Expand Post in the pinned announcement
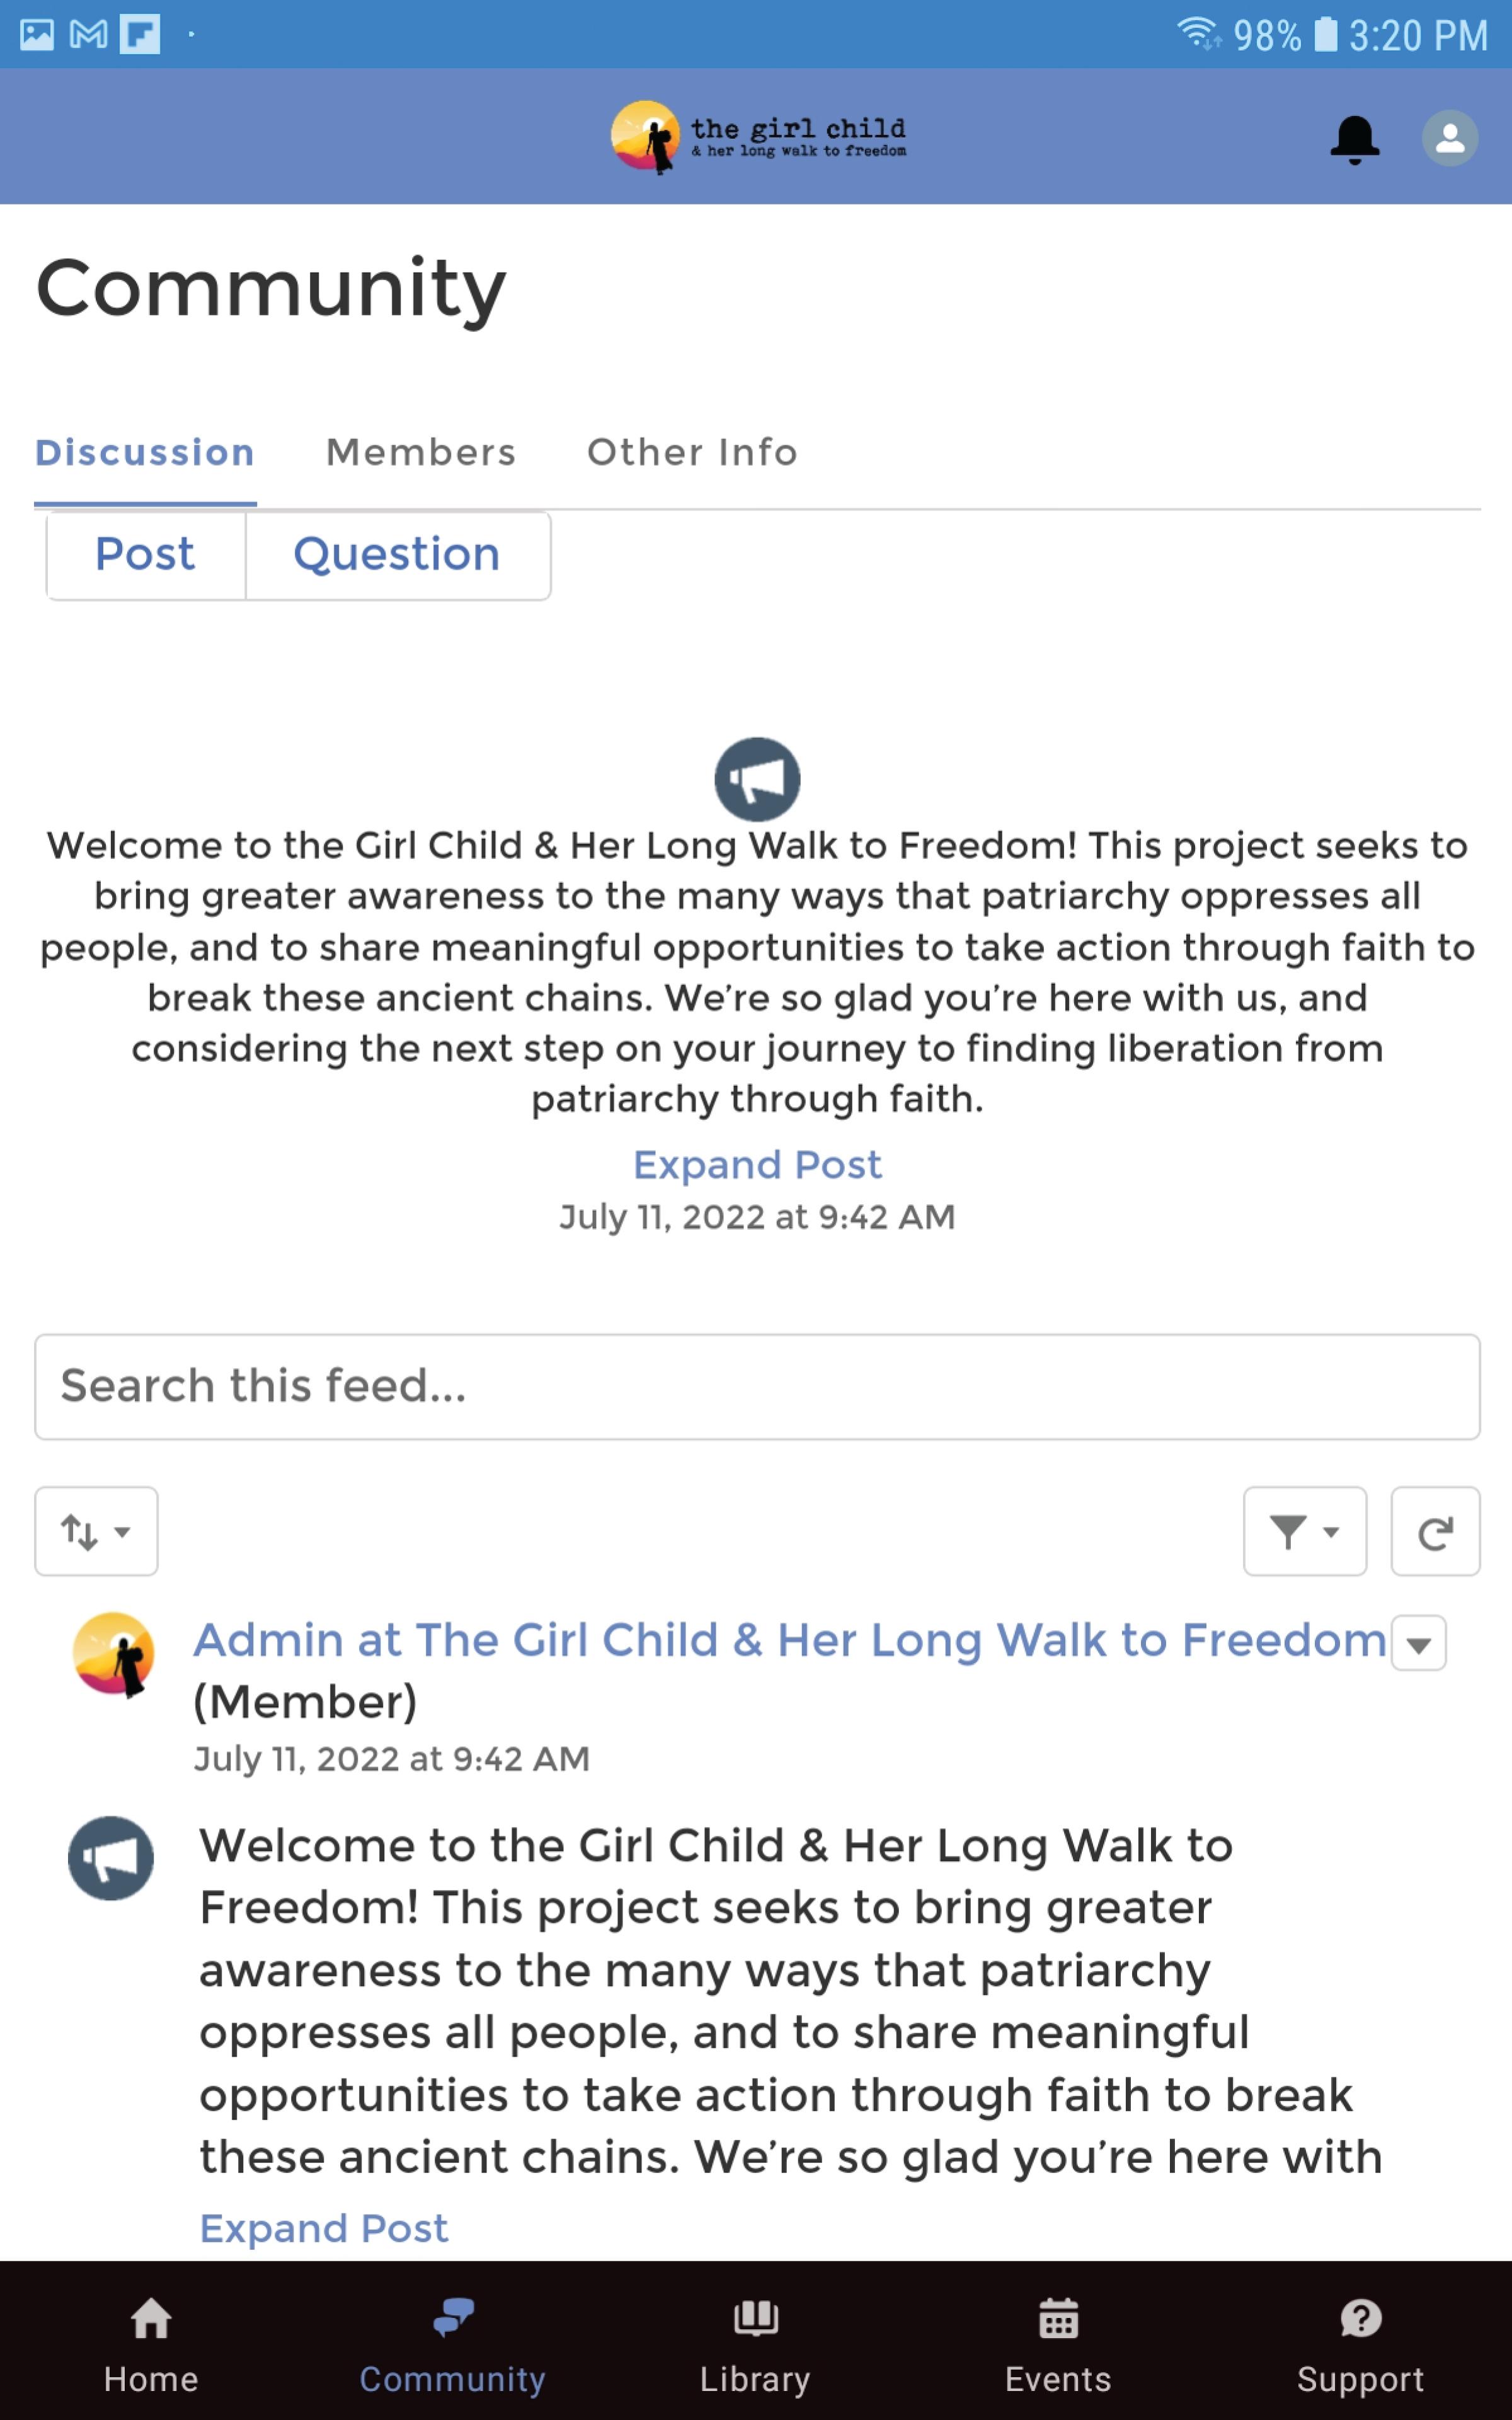This screenshot has height=2420, width=1512. [x=757, y=1165]
